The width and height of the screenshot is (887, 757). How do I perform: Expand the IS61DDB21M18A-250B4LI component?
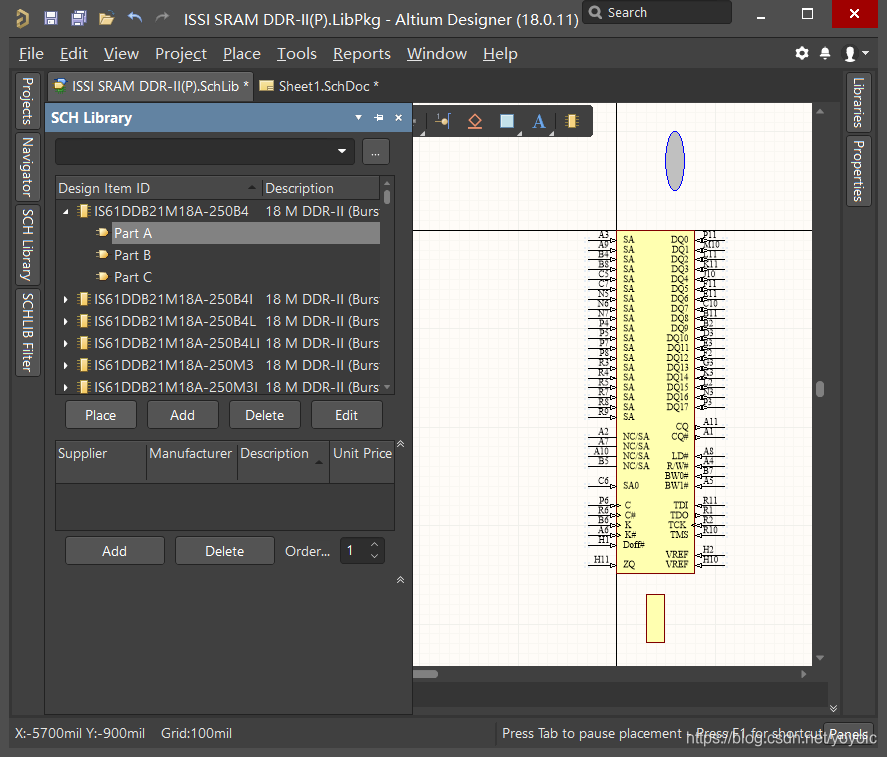click(66, 343)
